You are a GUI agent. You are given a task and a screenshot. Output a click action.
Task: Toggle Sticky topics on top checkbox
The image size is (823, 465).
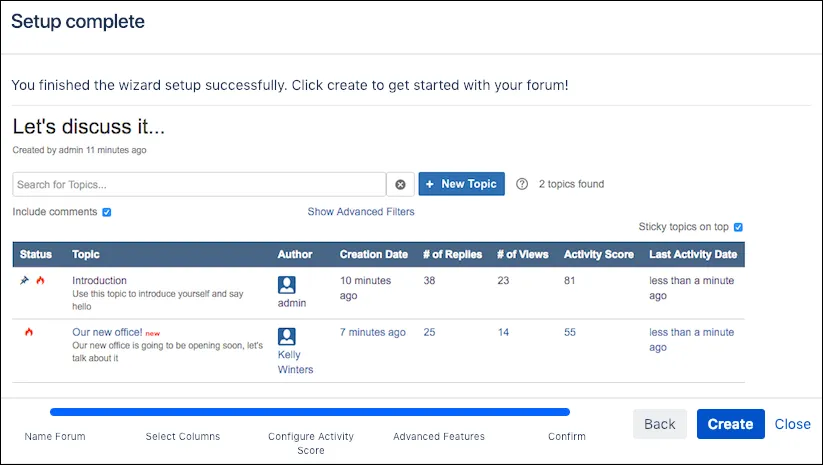click(x=738, y=227)
